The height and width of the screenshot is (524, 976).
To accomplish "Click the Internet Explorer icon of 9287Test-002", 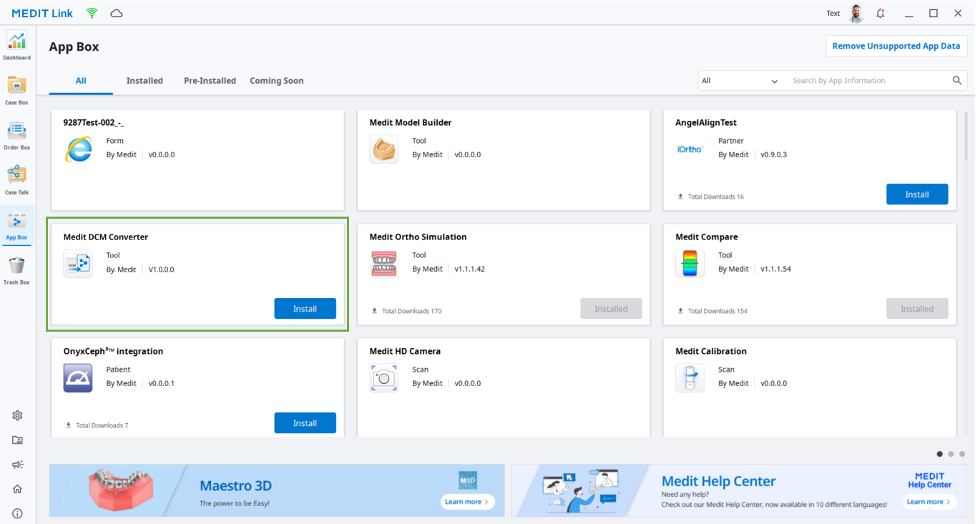I will [x=78, y=150].
